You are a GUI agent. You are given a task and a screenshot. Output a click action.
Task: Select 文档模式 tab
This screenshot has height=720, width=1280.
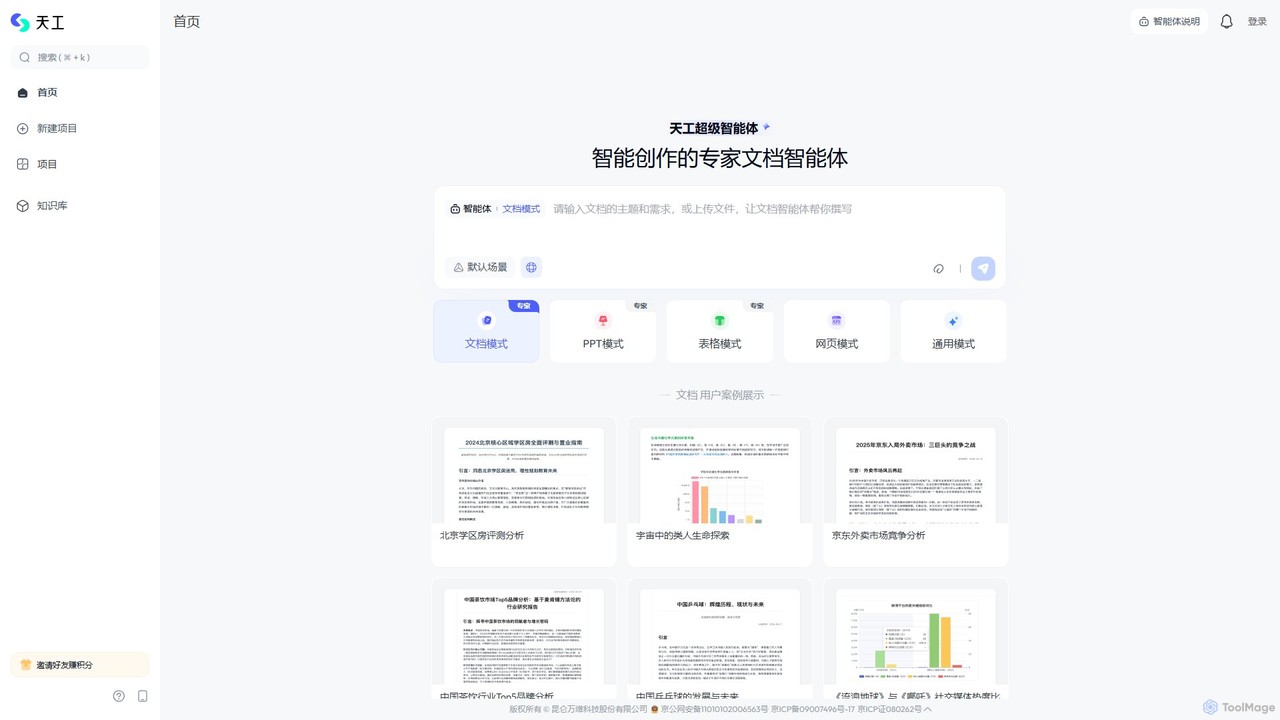[486, 331]
